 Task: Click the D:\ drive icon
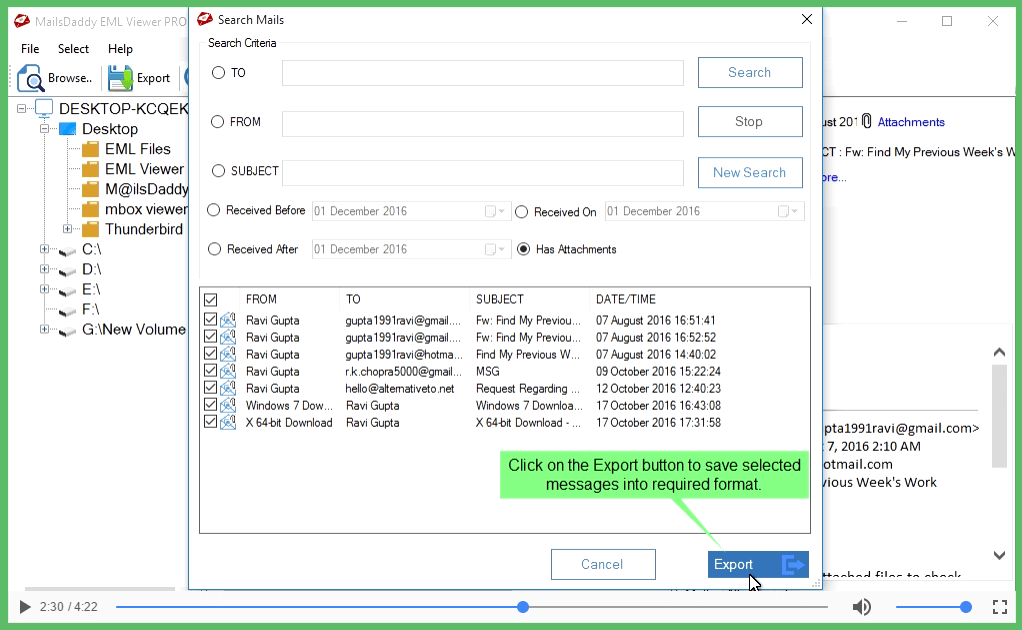click(x=67, y=272)
